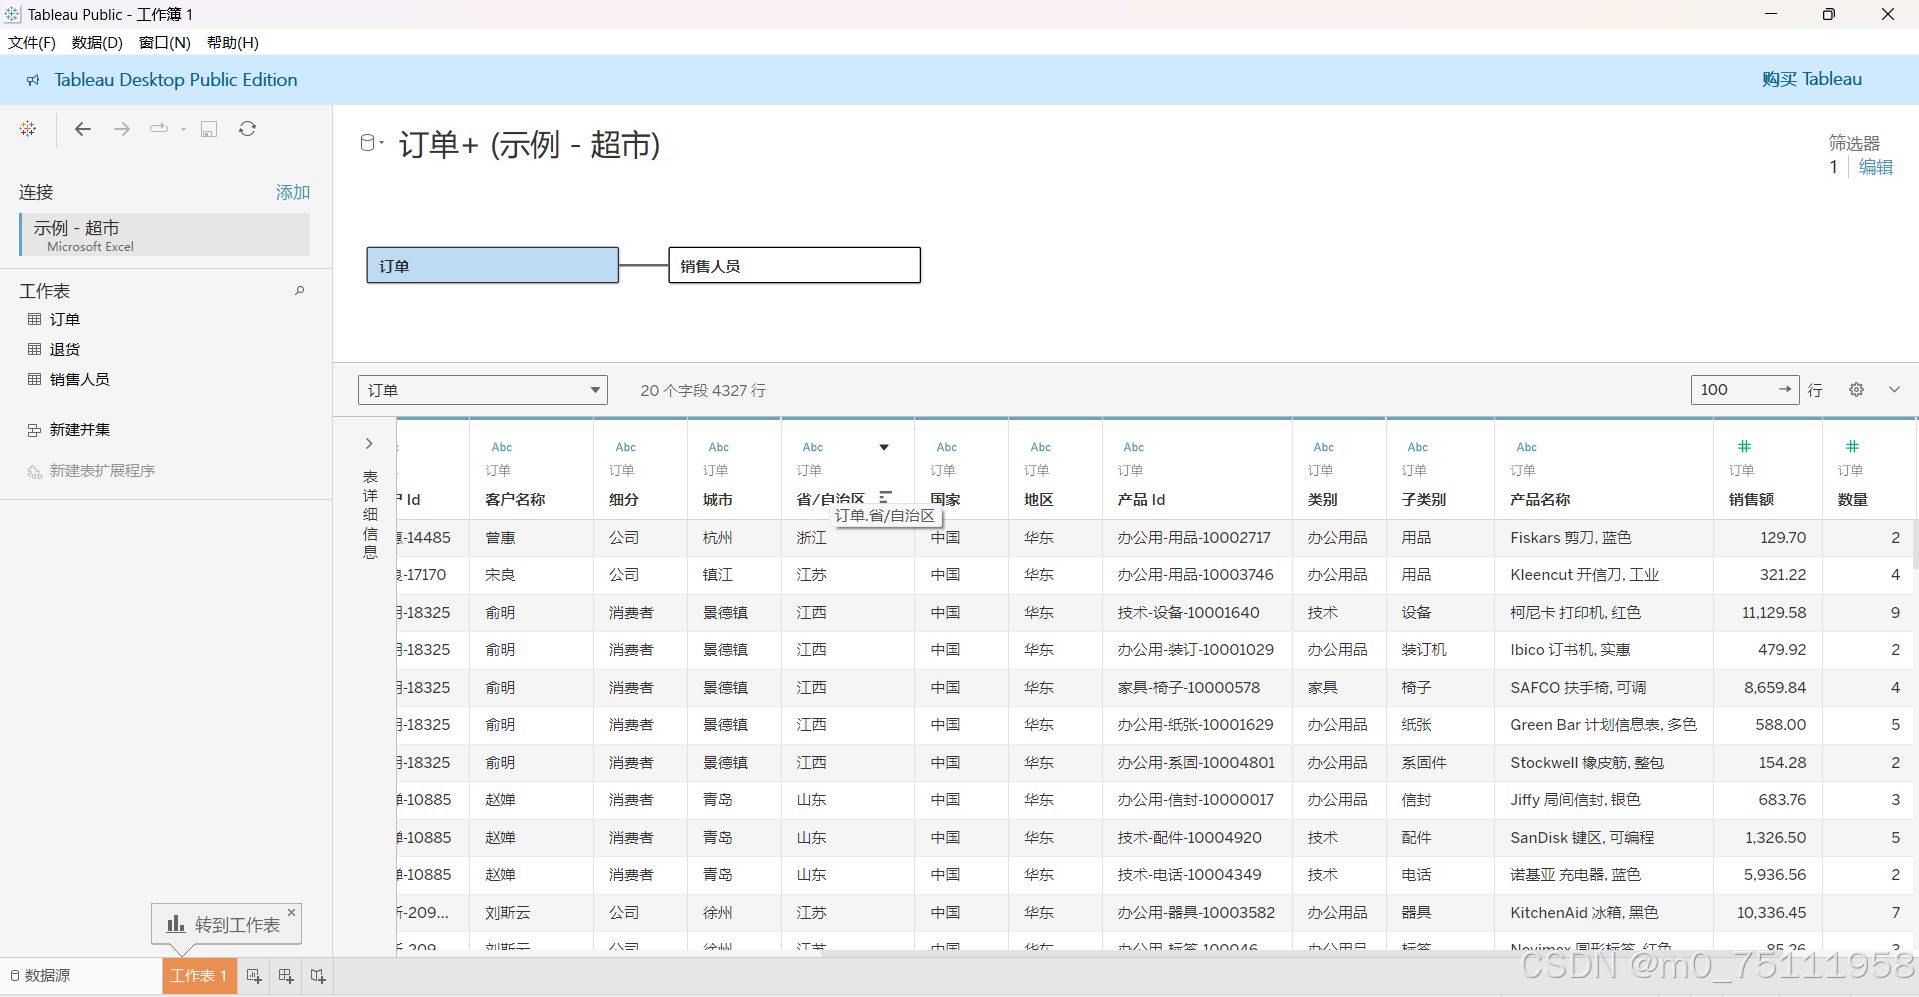Click cell 办公用-用品-10003746
The height and width of the screenshot is (997, 1919).
1195,575
